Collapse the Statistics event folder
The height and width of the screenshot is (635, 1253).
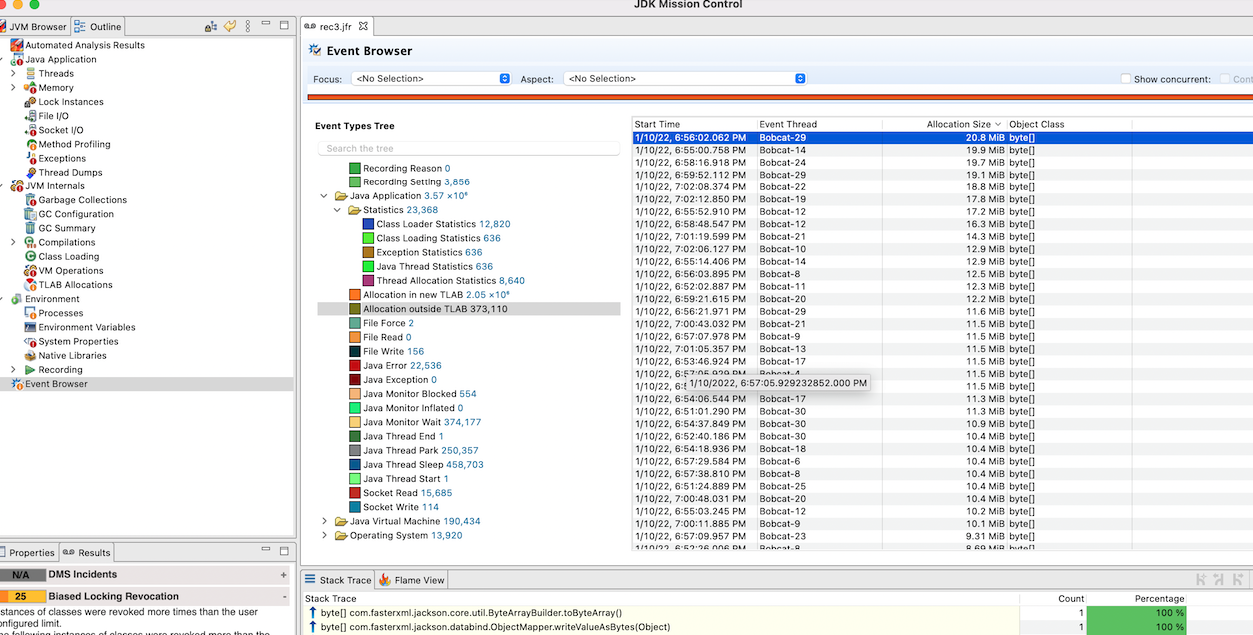338,210
